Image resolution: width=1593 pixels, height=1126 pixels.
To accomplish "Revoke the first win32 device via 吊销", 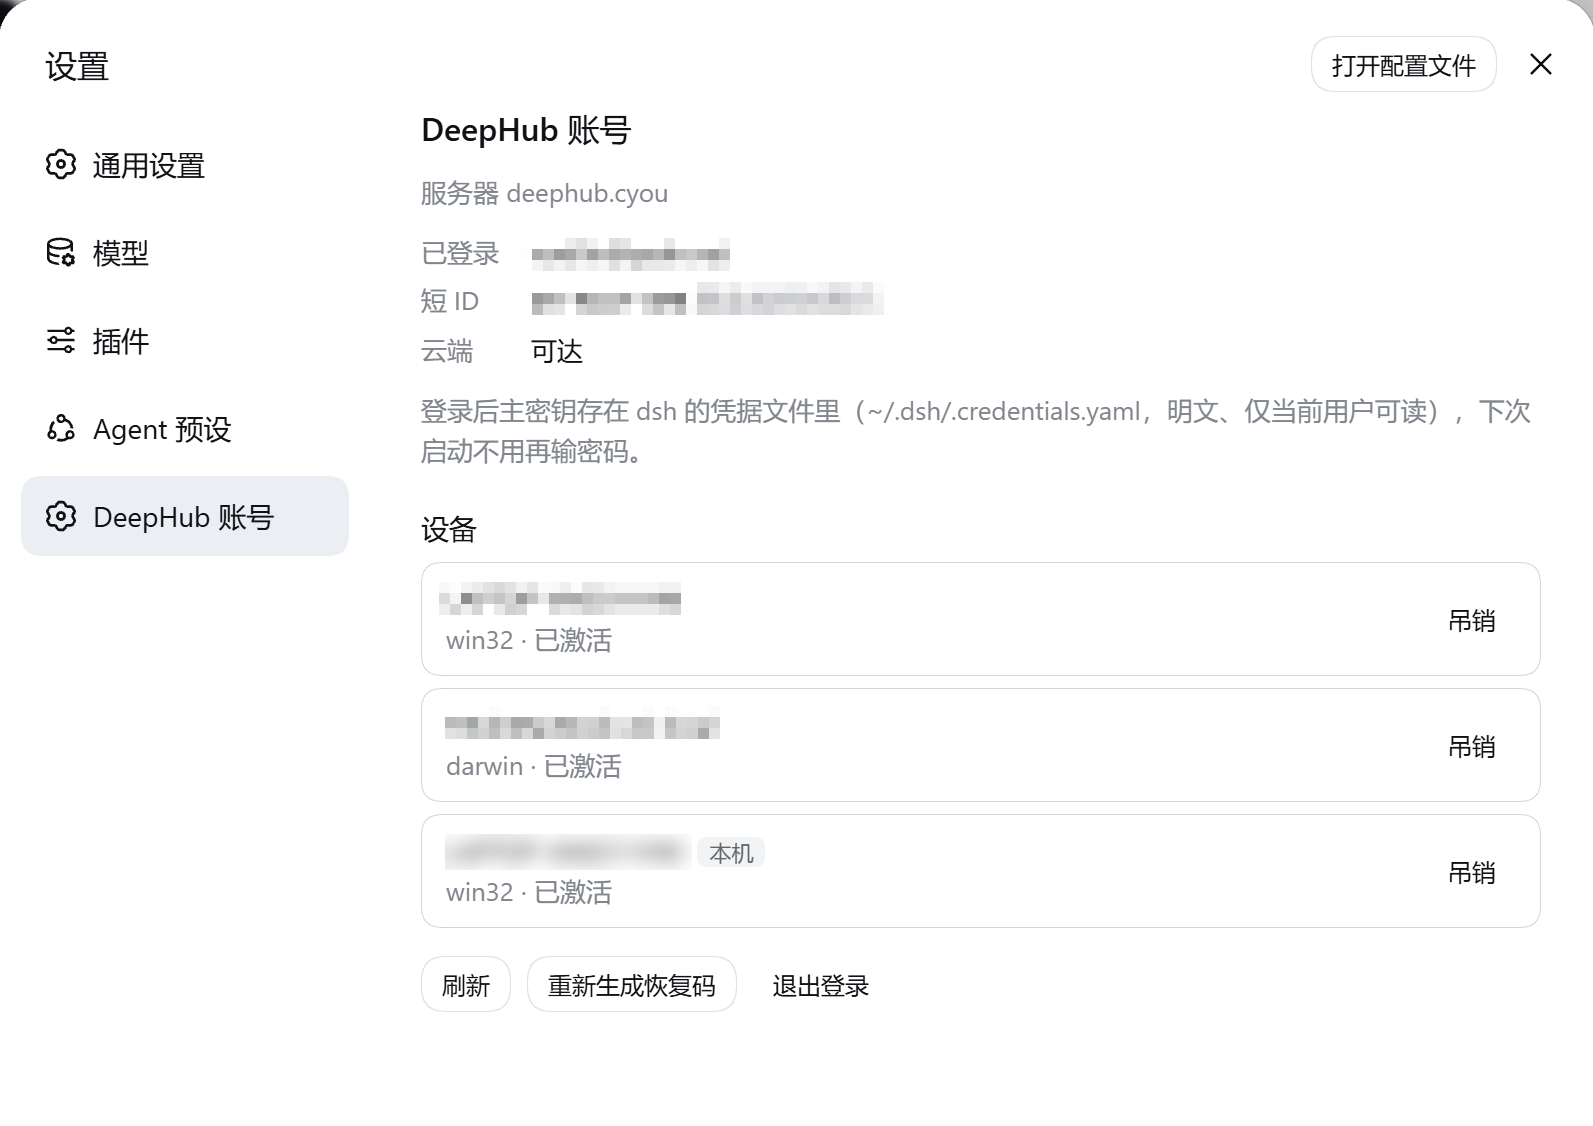I will tap(1472, 621).
